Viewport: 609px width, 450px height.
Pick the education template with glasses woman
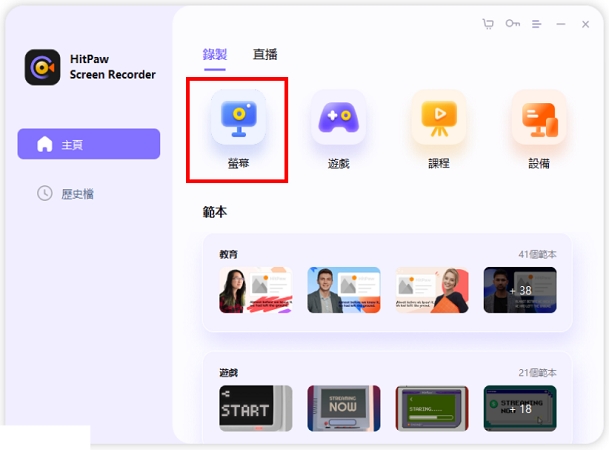tap(256, 290)
